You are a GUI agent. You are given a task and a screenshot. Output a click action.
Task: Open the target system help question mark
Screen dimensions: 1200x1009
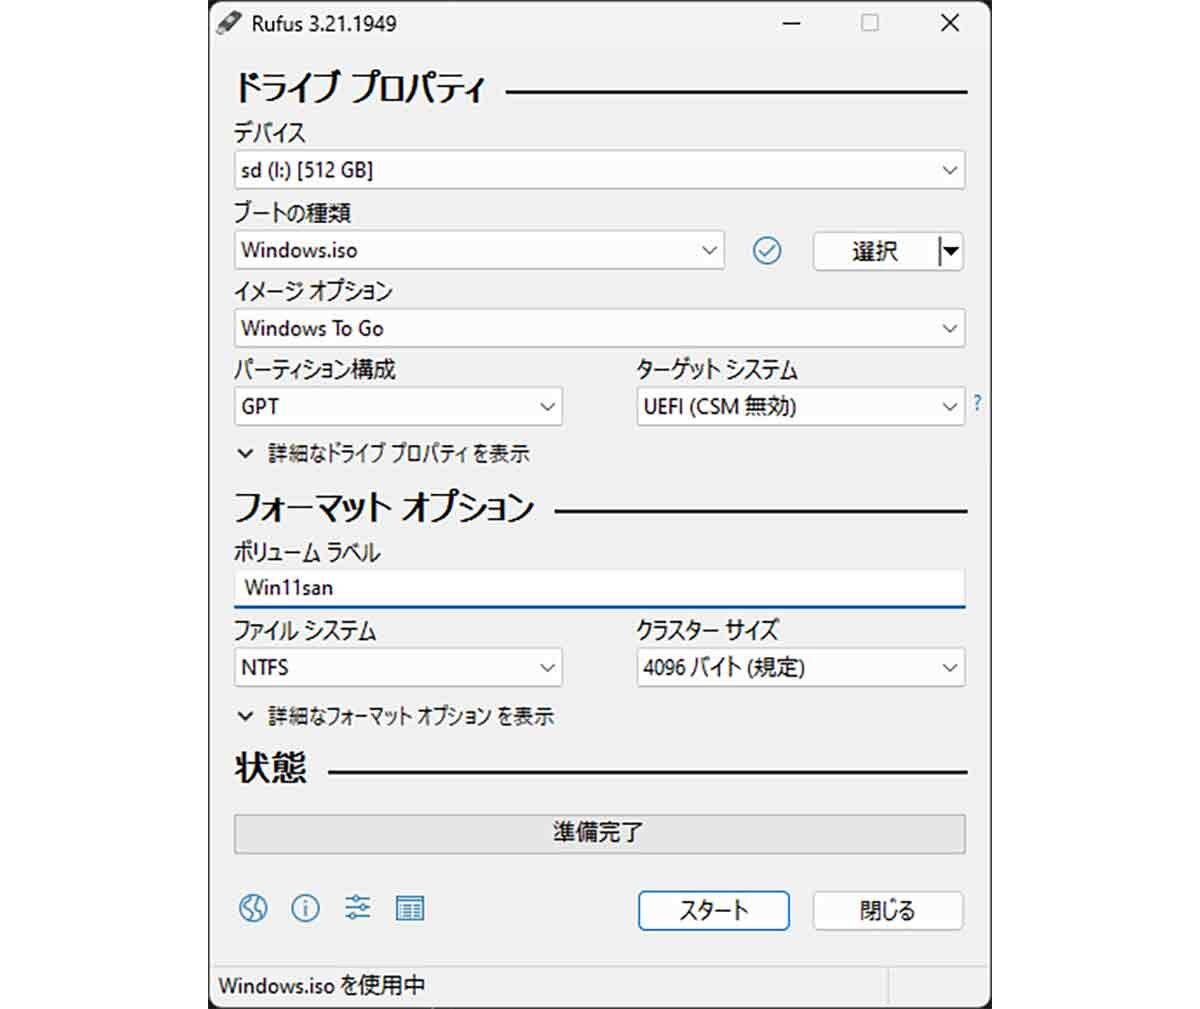tap(977, 403)
